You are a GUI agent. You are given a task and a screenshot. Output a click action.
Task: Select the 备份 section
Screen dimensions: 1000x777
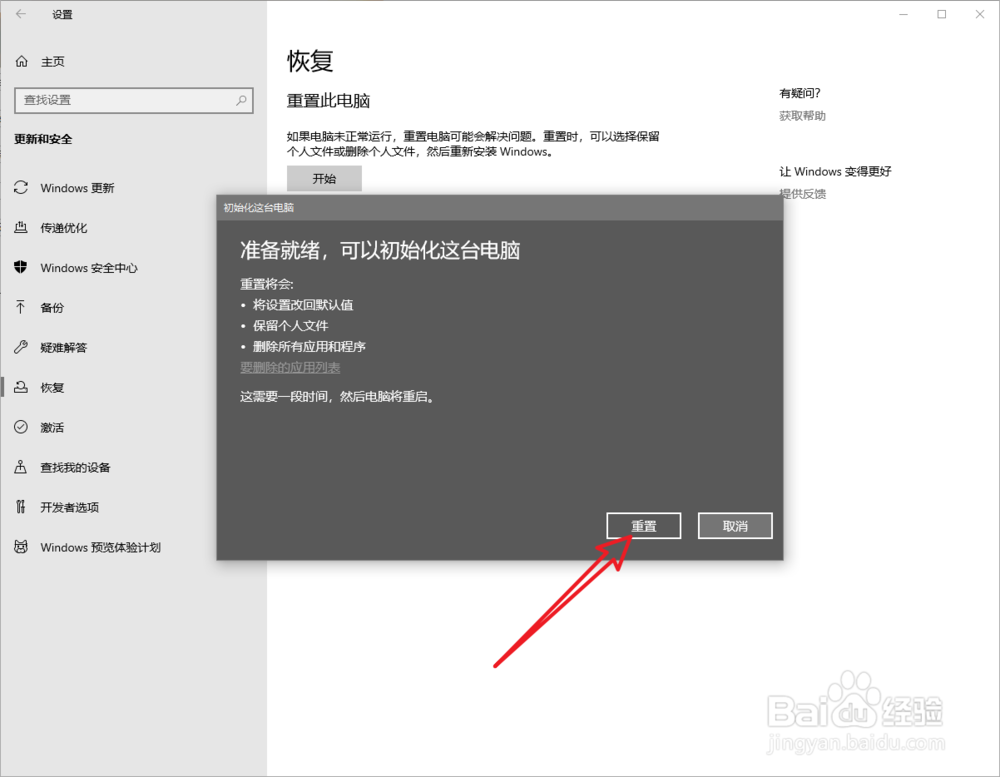point(52,307)
